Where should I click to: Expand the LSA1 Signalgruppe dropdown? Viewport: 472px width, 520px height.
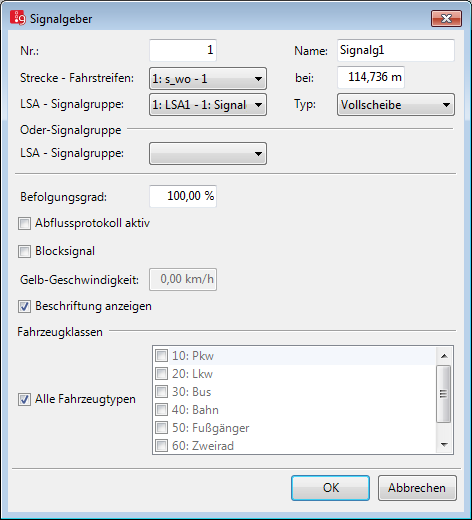point(208,105)
